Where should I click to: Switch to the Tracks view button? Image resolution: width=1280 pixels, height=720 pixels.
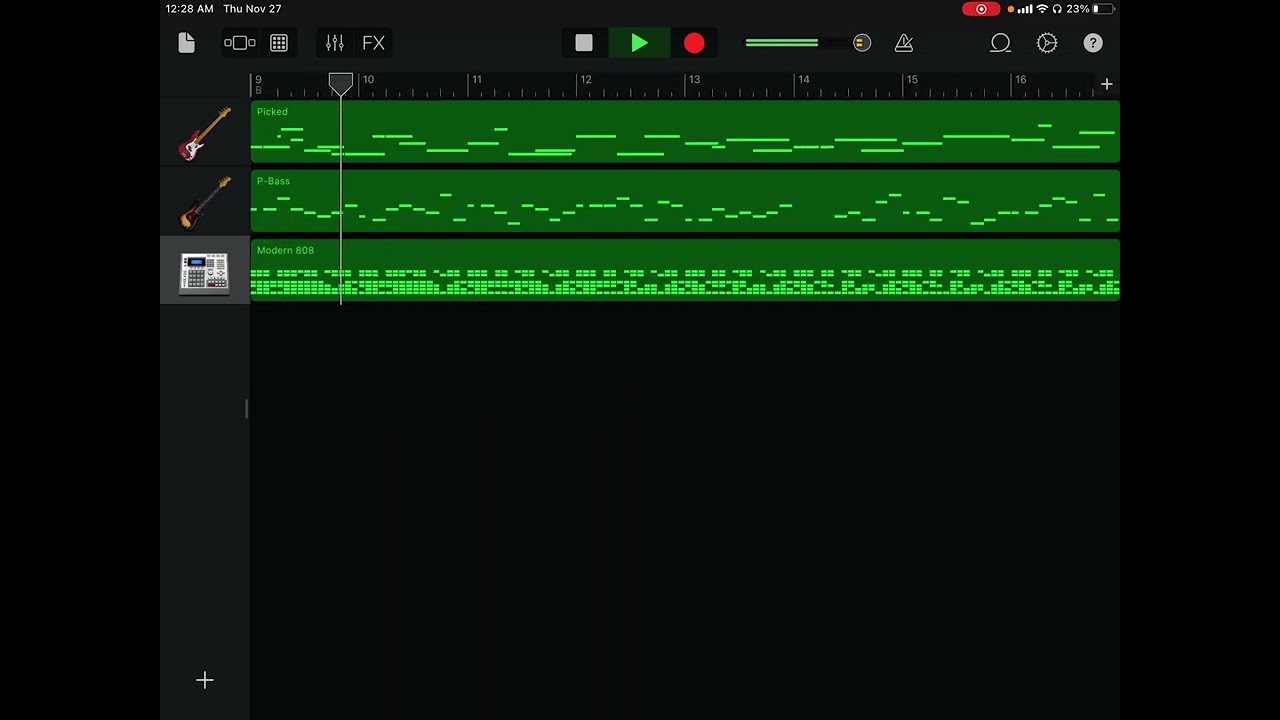tap(240, 43)
